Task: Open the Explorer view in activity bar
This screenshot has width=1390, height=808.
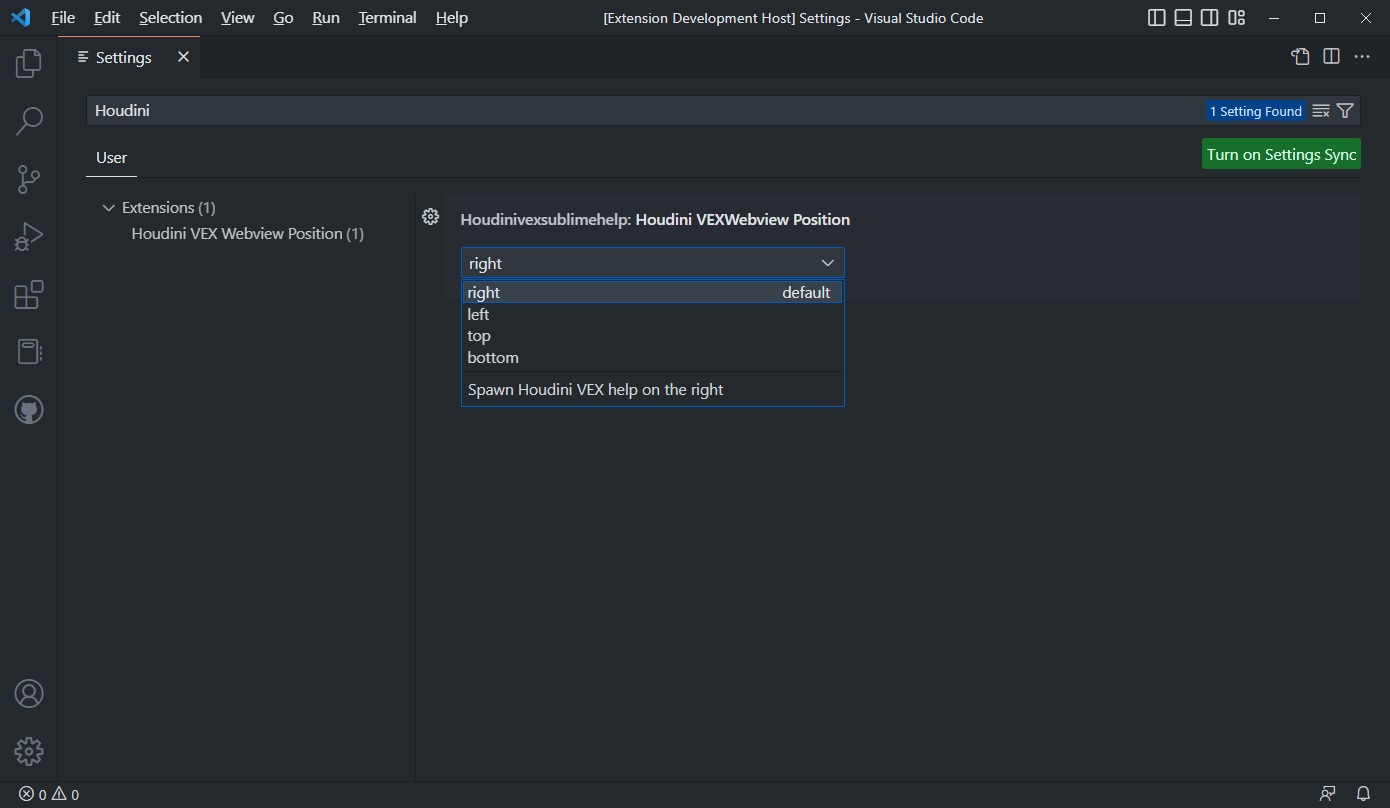Action: 29,64
